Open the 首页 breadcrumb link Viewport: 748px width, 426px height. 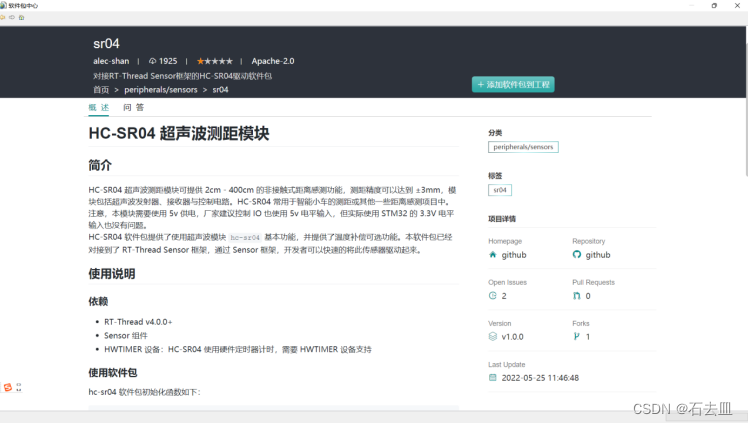(x=101, y=90)
